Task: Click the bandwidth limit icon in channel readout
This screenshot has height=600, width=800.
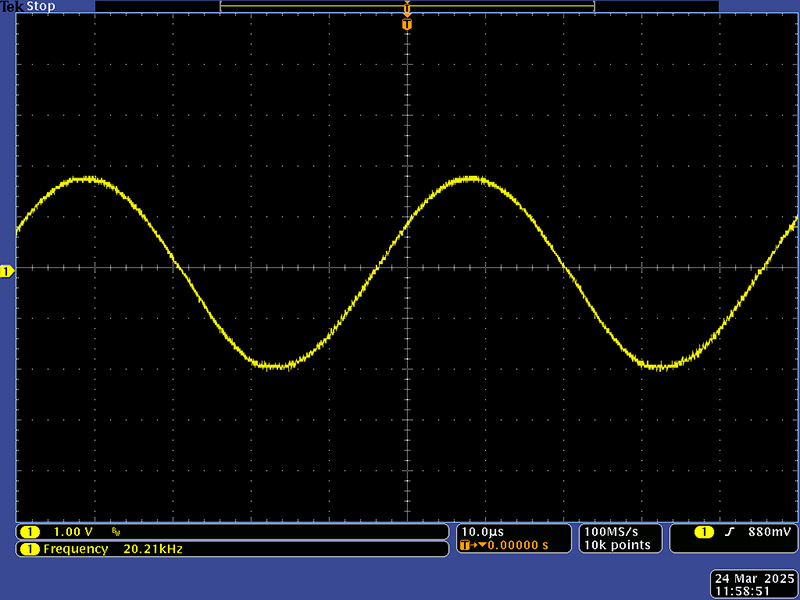Action: (x=116, y=531)
